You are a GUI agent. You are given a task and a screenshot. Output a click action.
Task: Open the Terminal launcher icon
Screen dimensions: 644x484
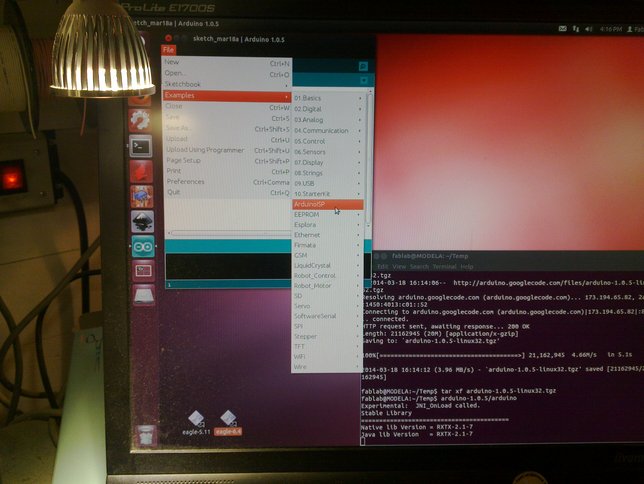coord(141,146)
